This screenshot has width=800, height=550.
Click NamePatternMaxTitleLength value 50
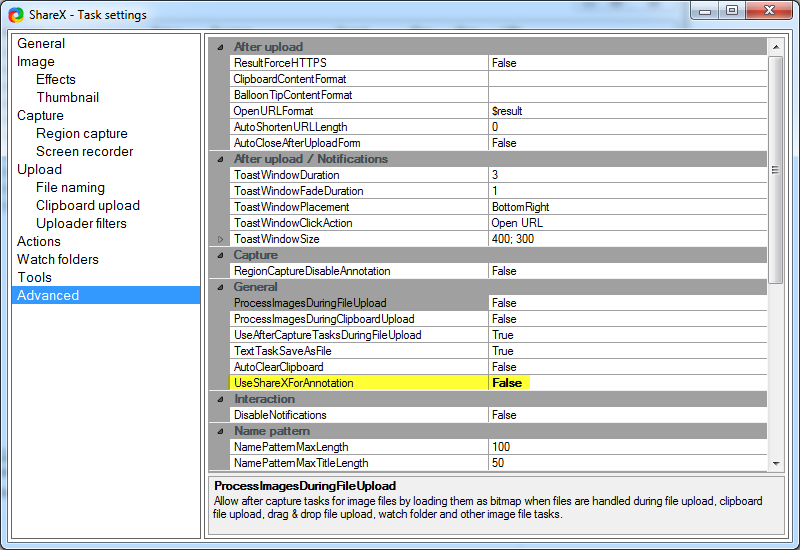628,463
